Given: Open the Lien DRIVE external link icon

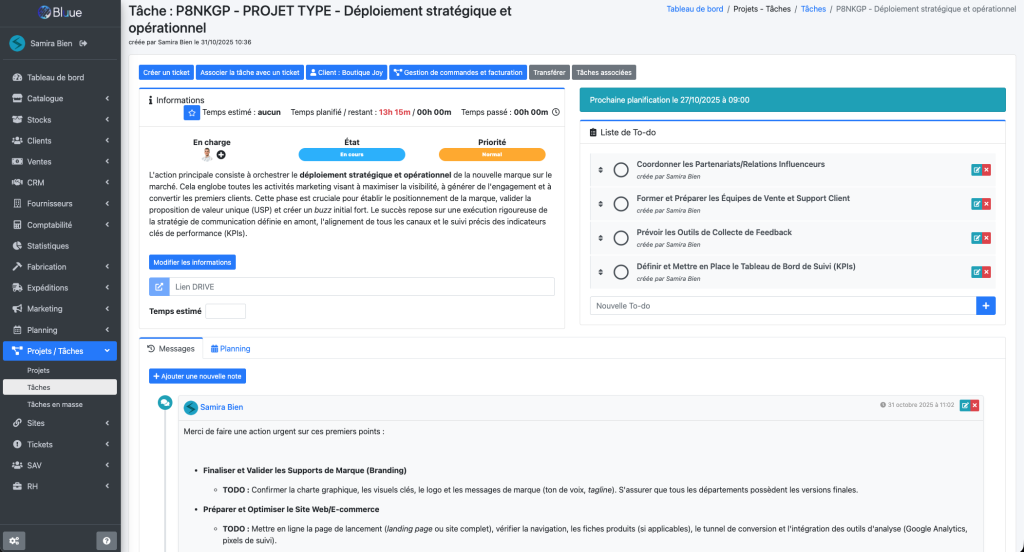Looking at the screenshot, I should click(x=159, y=287).
